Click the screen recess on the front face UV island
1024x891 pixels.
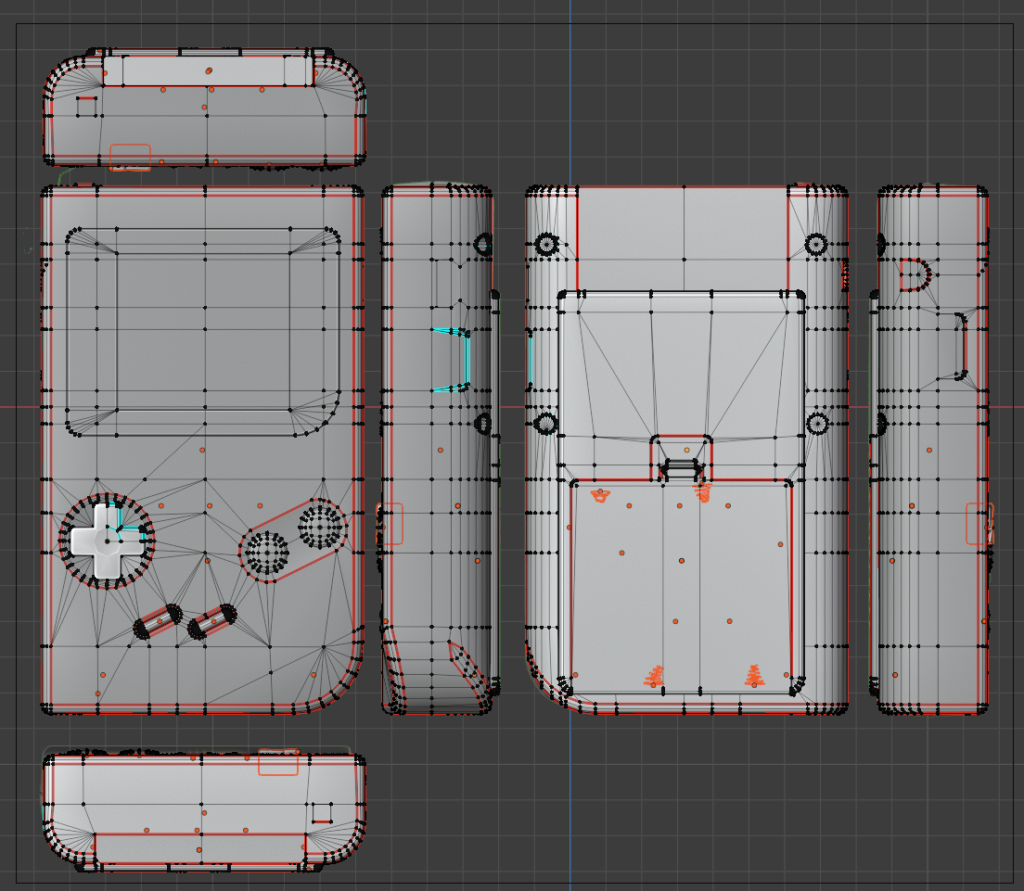203,332
